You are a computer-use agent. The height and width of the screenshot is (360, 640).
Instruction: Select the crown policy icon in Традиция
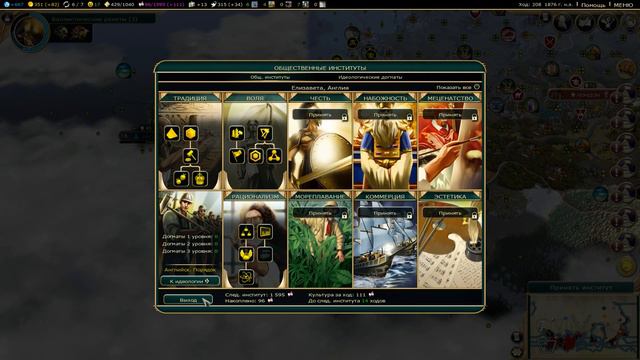[200, 178]
